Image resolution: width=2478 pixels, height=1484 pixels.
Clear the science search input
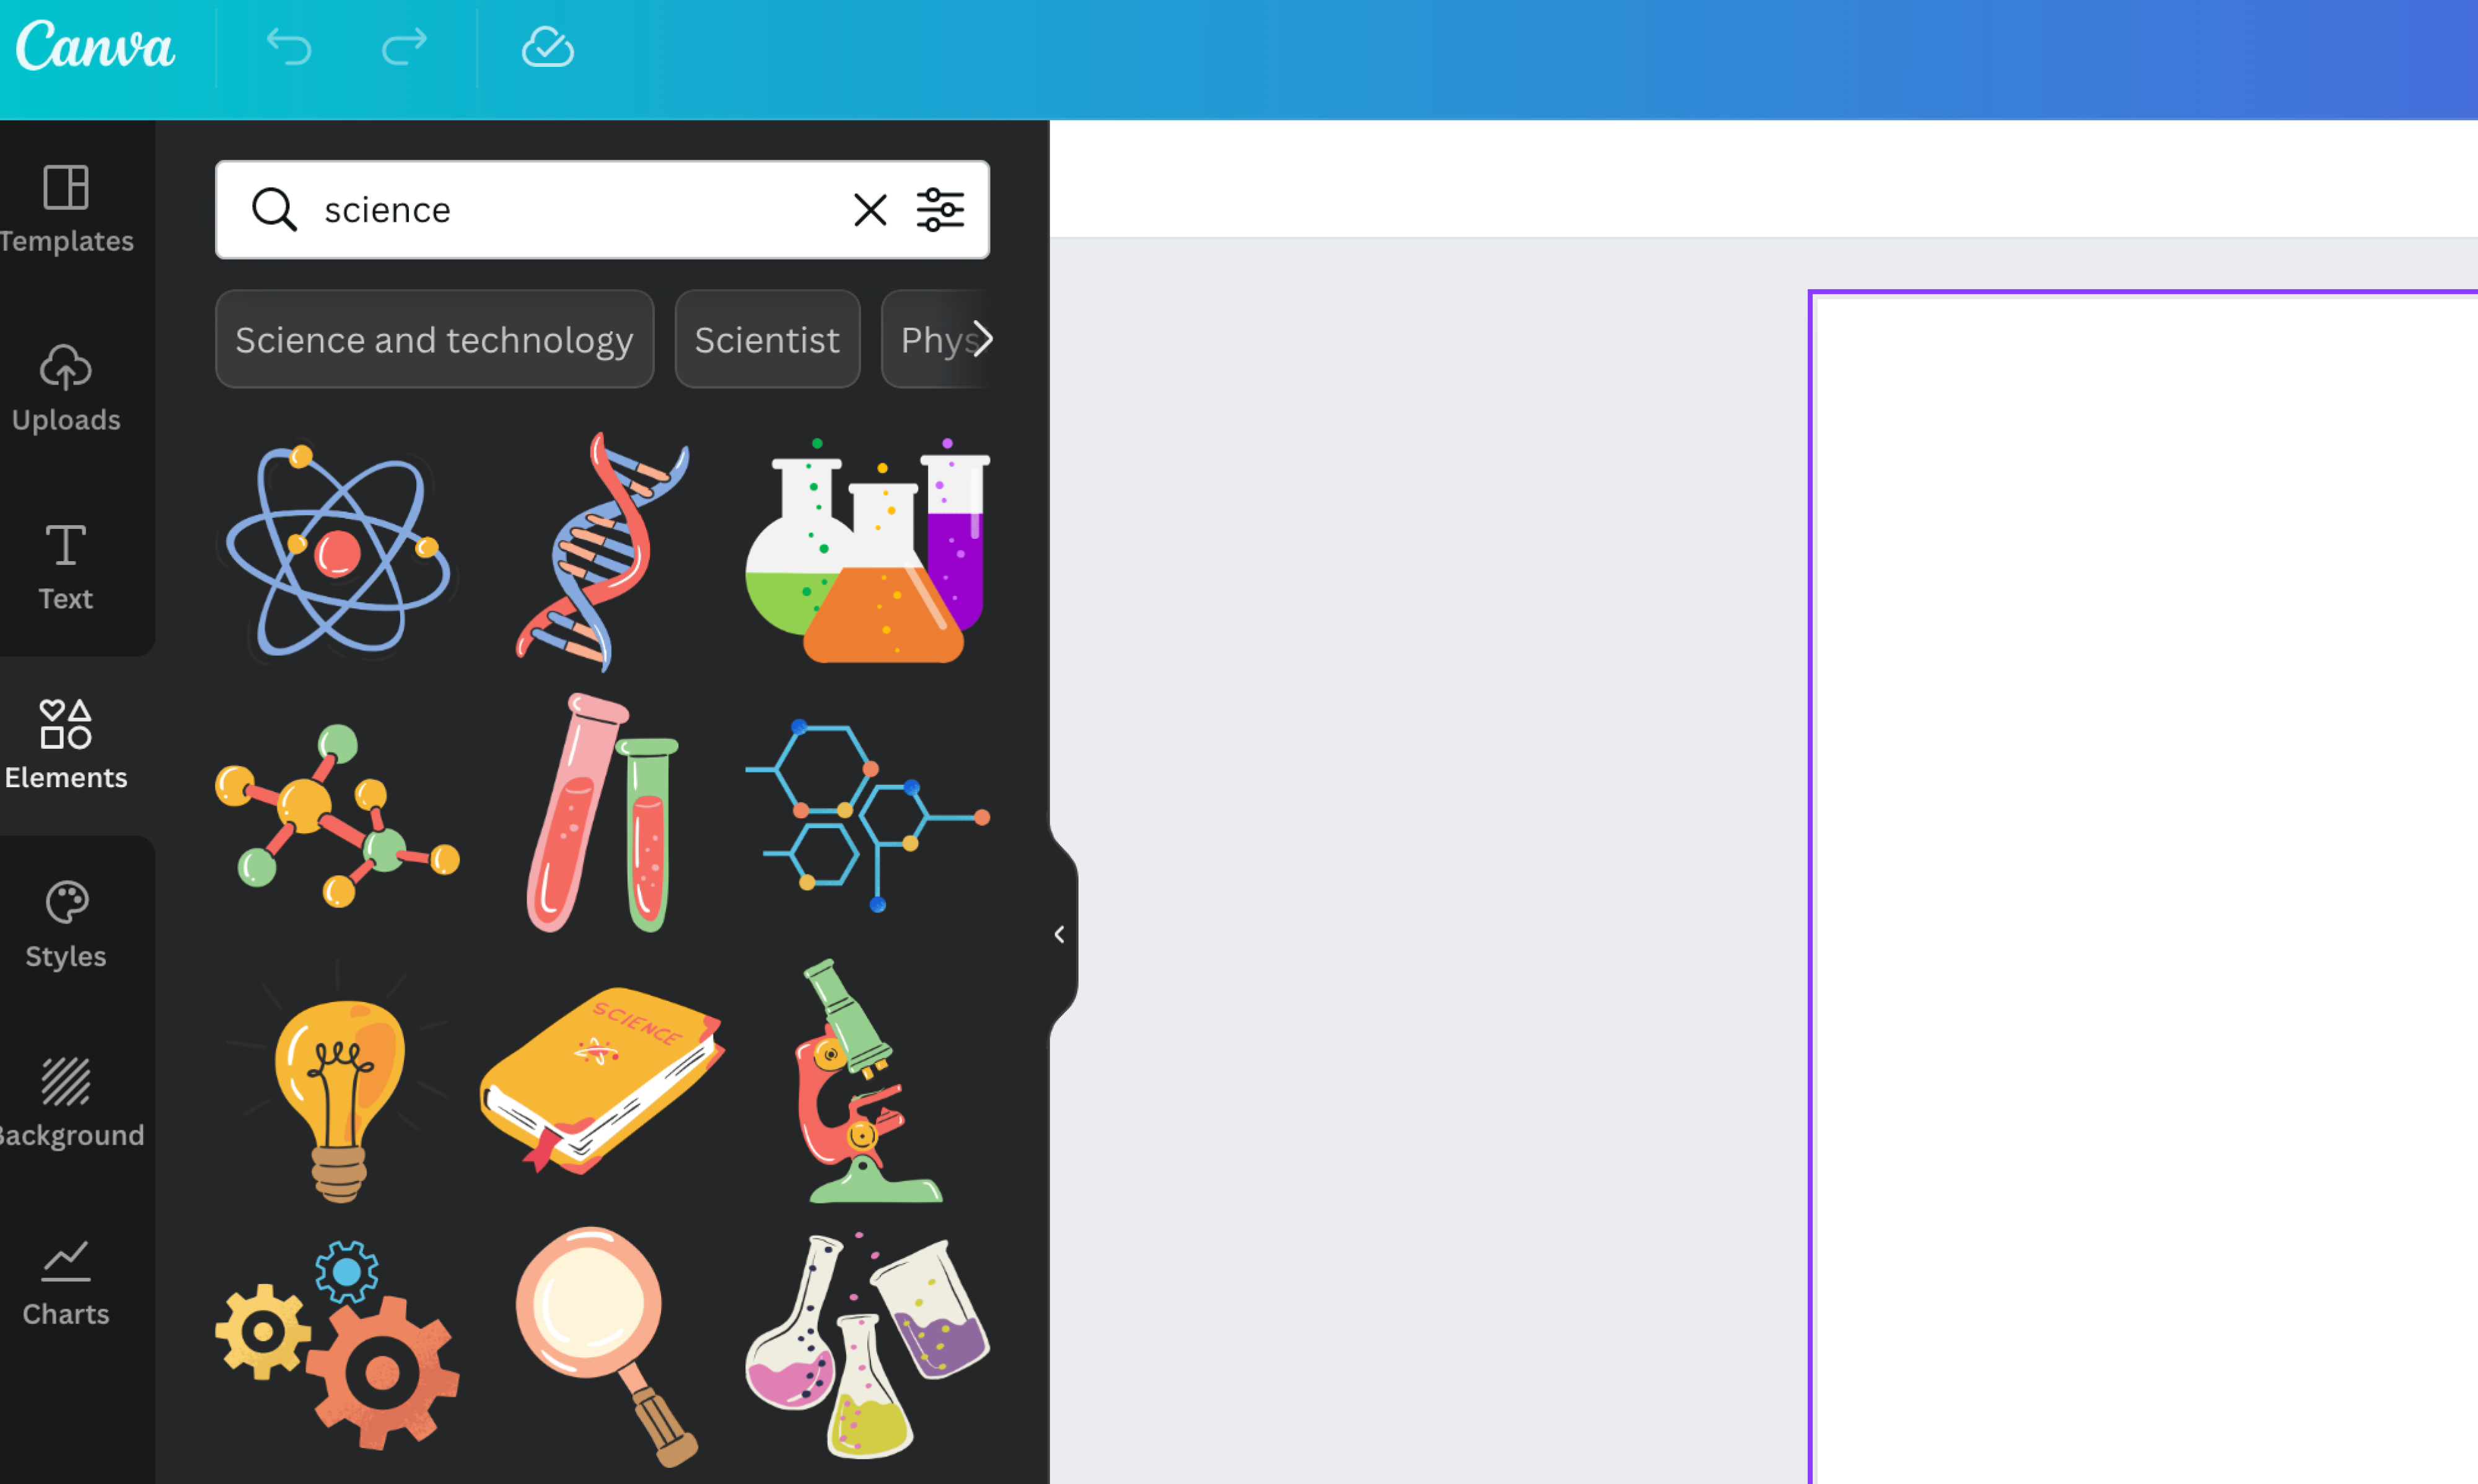(x=871, y=209)
